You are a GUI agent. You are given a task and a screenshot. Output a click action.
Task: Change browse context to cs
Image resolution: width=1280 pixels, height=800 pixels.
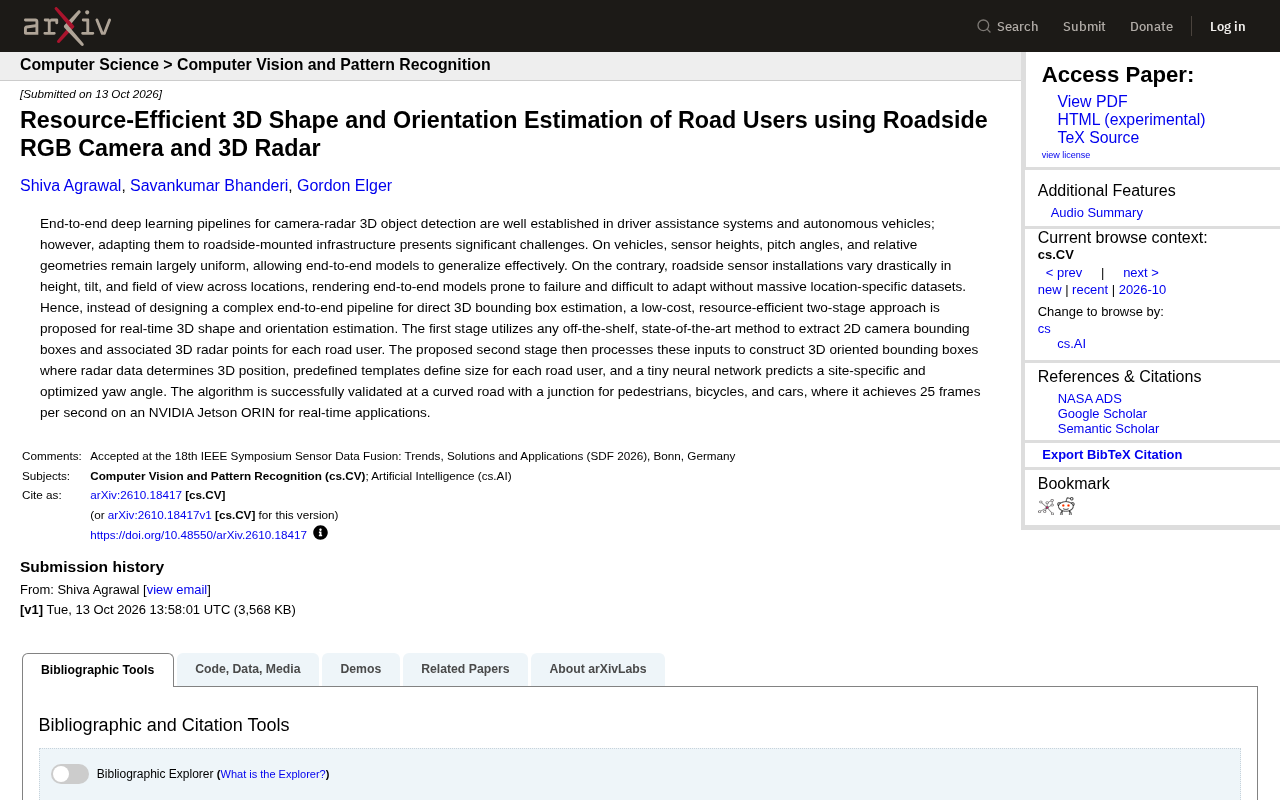pos(1044,329)
